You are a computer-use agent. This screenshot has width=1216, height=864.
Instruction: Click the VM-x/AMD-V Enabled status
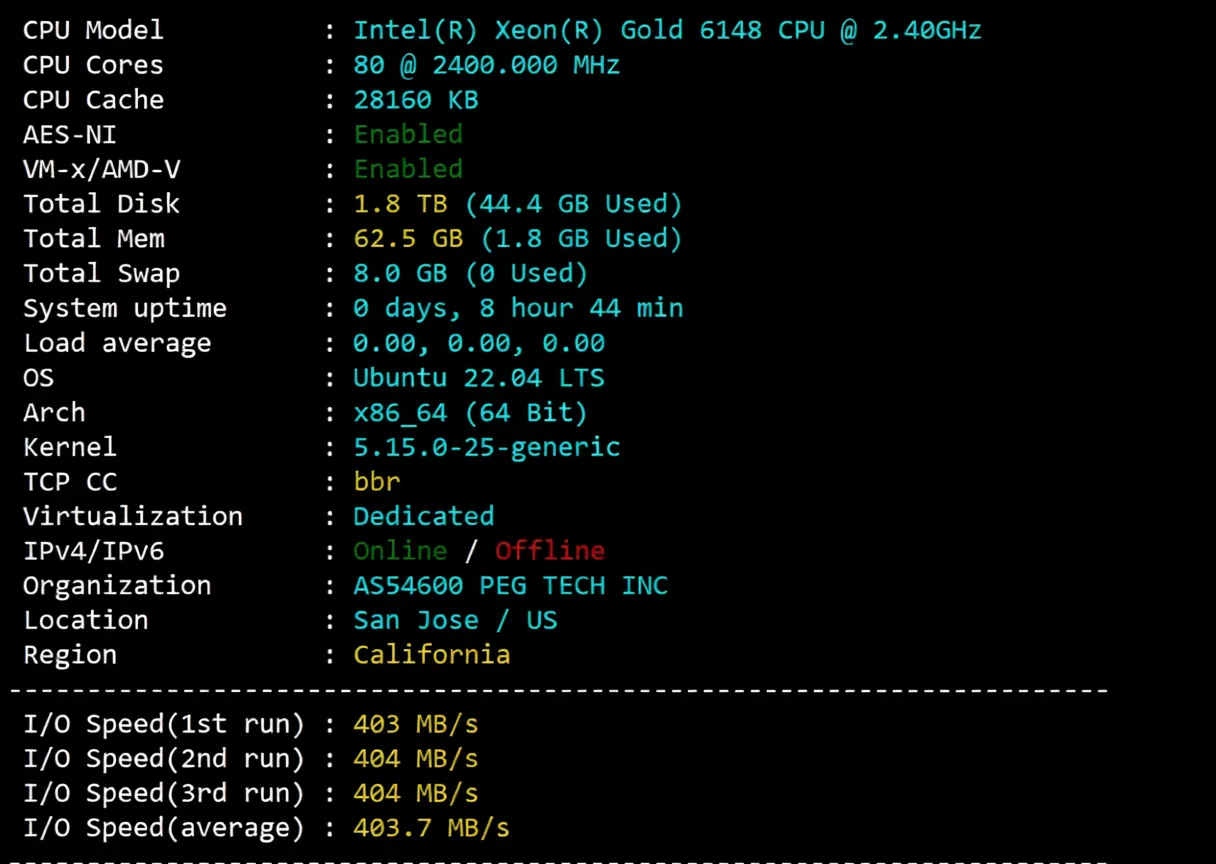click(408, 169)
